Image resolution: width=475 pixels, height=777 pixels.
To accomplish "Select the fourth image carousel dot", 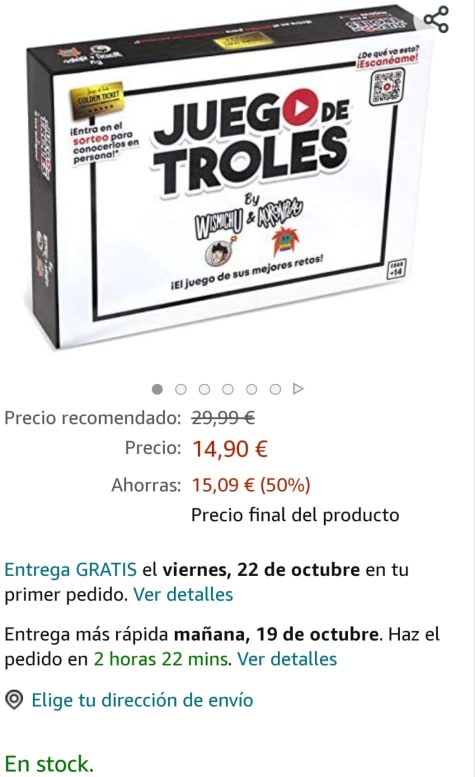I will click(228, 389).
